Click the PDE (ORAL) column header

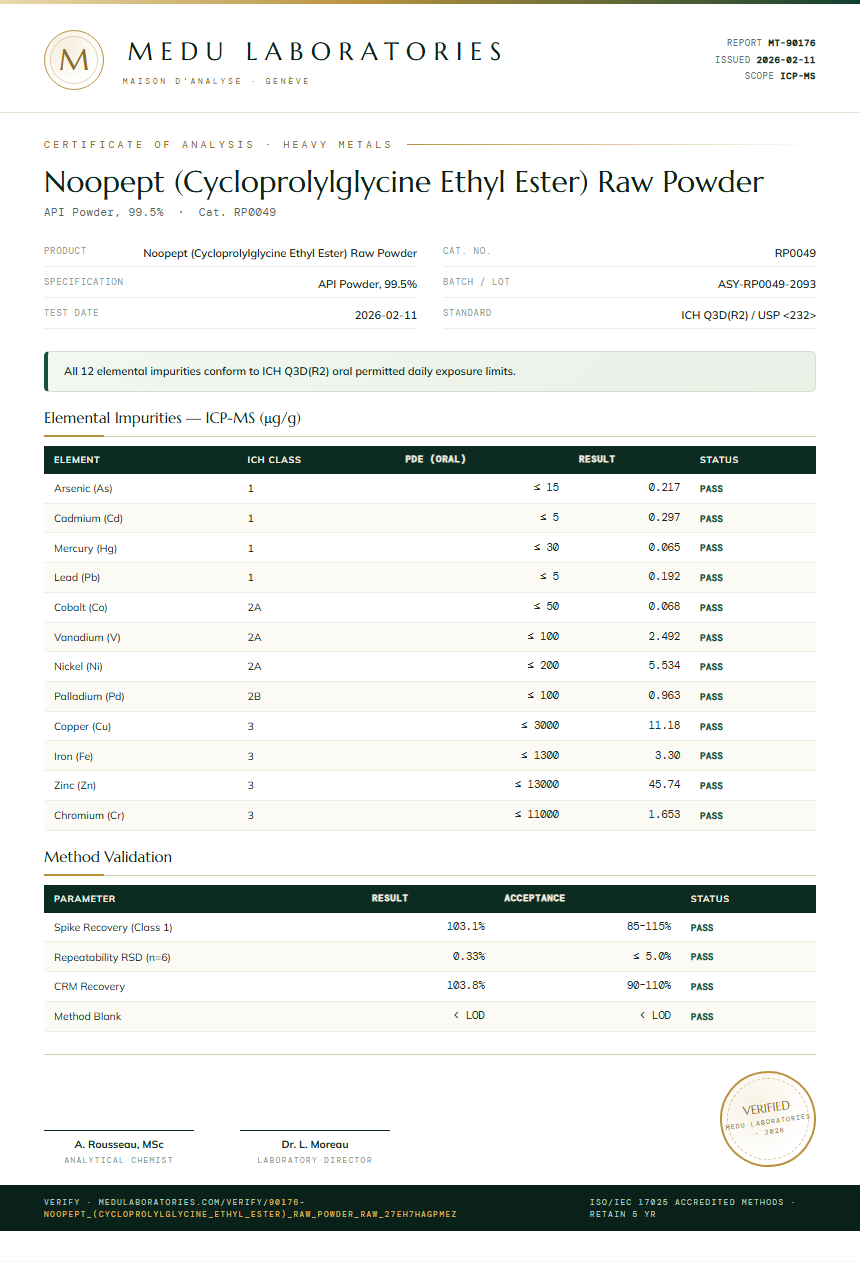(x=435, y=460)
